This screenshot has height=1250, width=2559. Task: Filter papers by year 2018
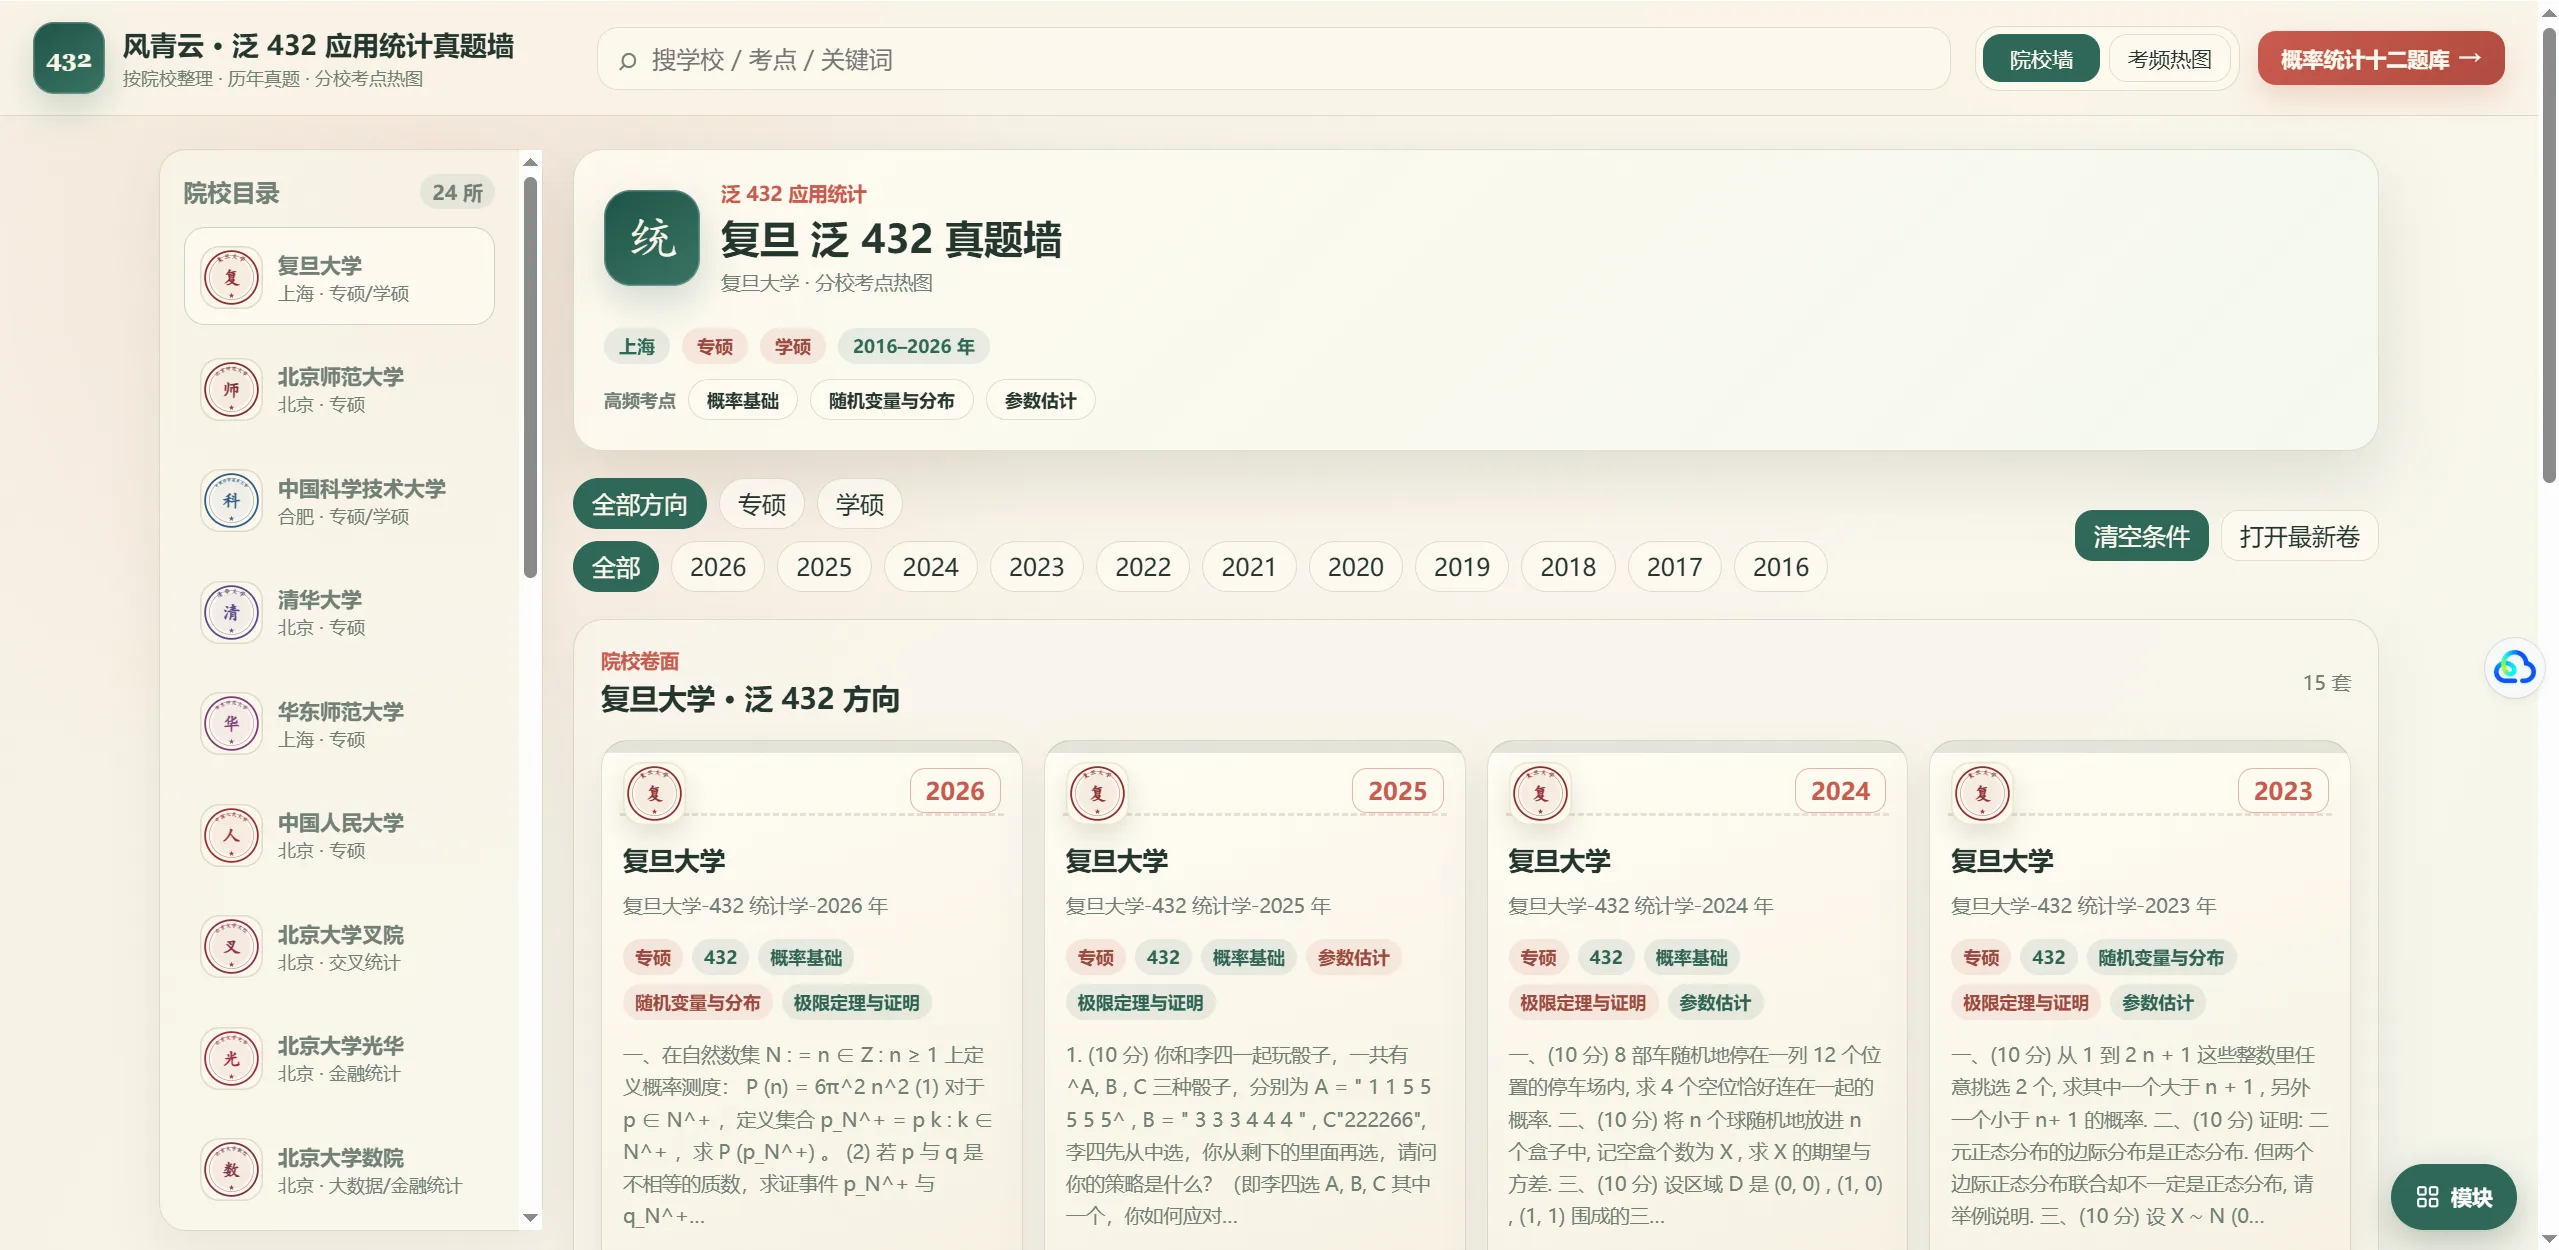pyautogui.click(x=1568, y=567)
